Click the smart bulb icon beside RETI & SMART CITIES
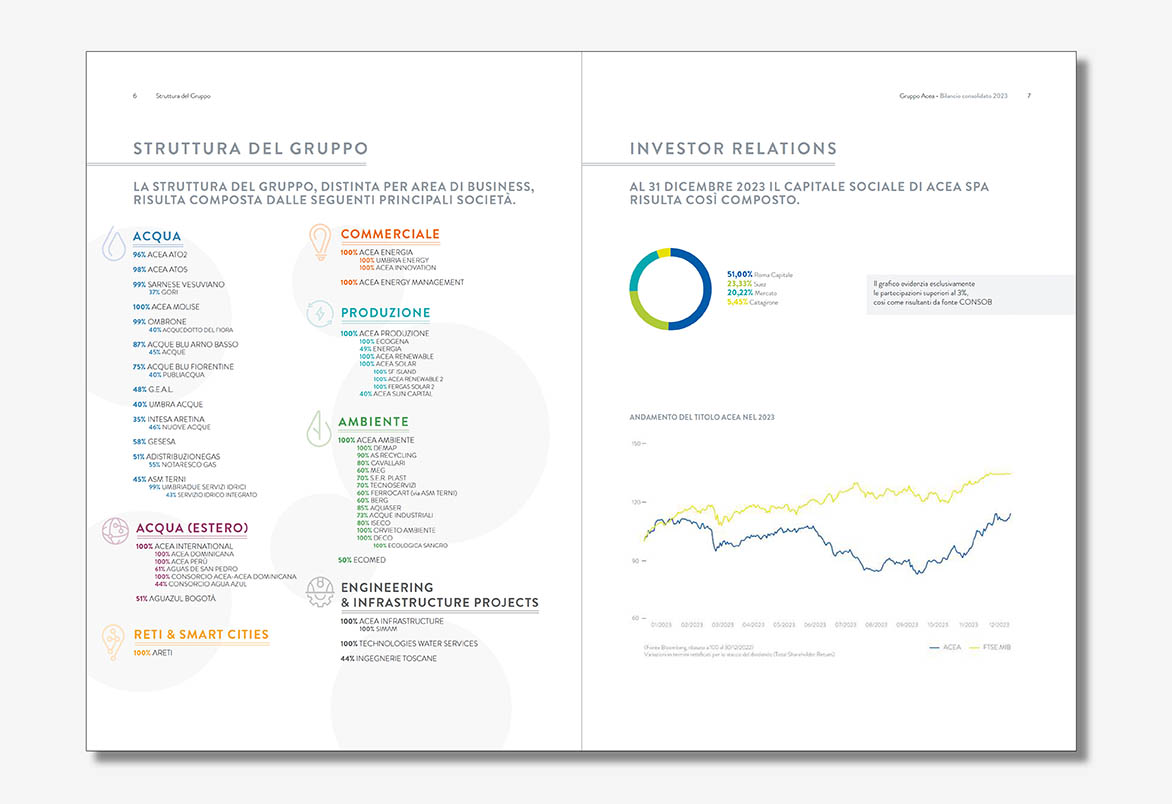1172x804 pixels. pyautogui.click(x=113, y=643)
